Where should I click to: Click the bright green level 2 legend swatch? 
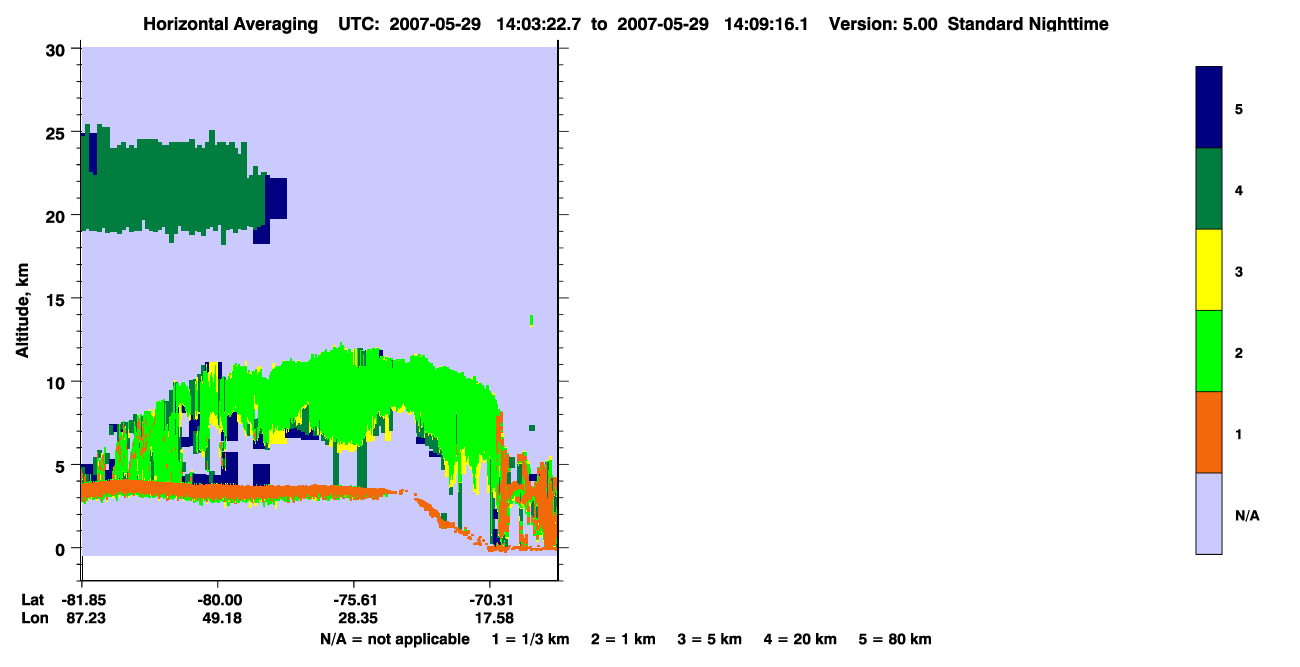coord(1209,351)
